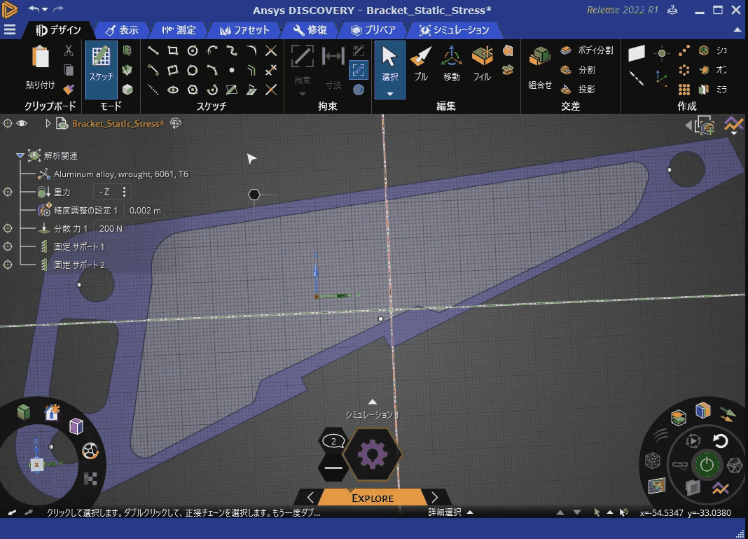Select the three-point rectangle tool
Image resolution: width=748 pixels, height=539 pixels.
tap(173, 70)
